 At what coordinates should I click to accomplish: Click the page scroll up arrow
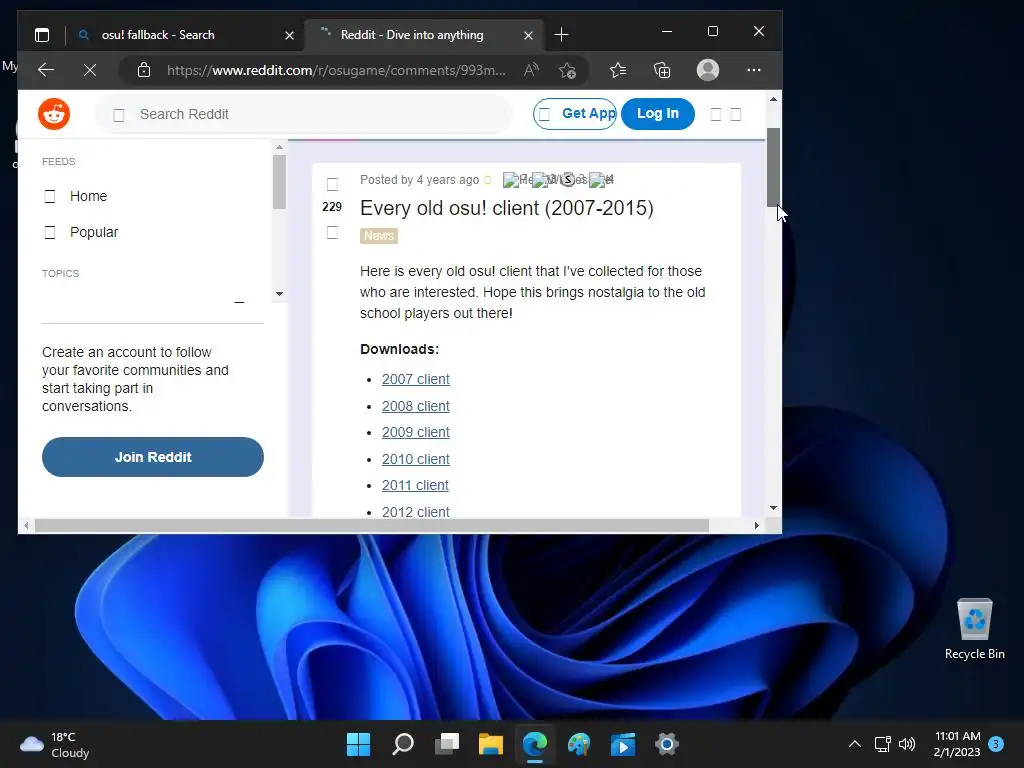[773, 99]
